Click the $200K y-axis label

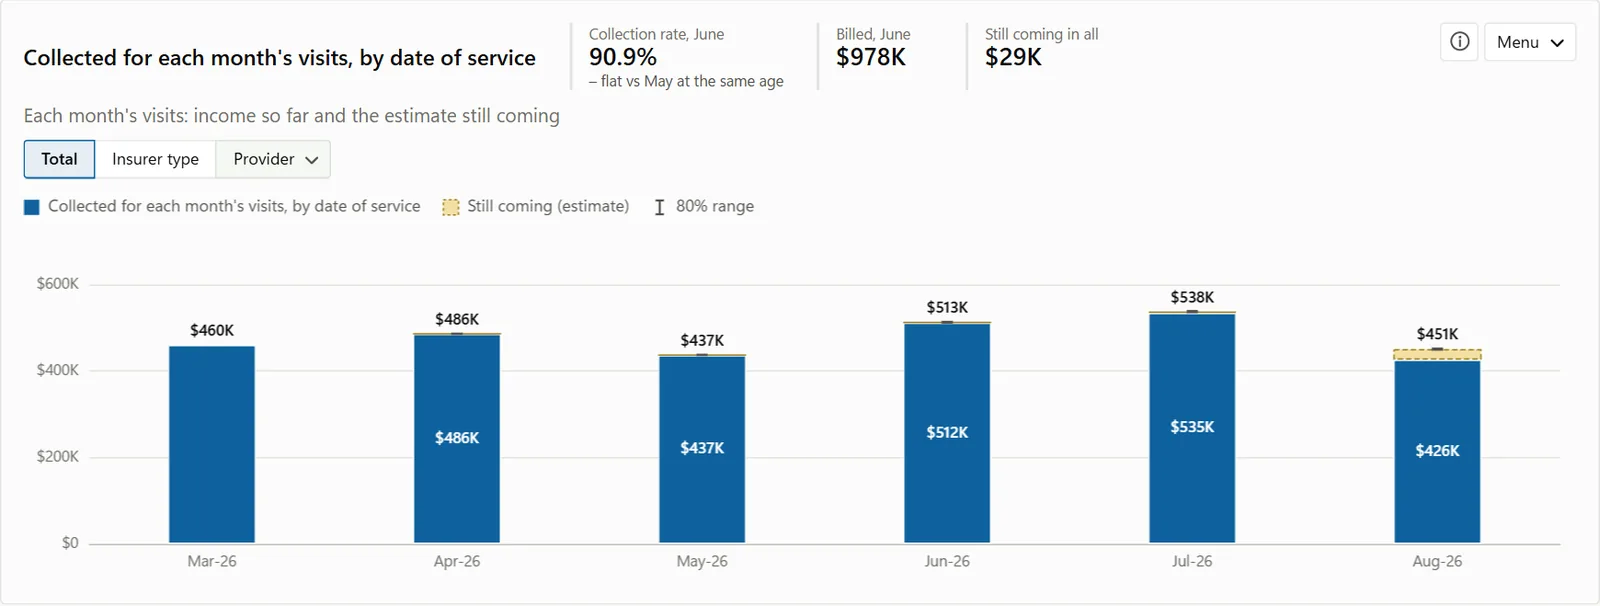click(58, 457)
